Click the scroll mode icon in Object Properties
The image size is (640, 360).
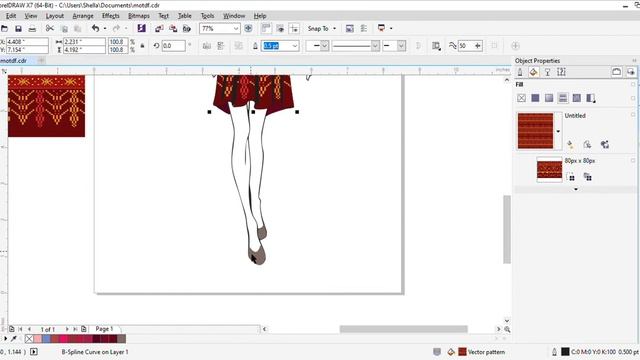tap(616, 72)
